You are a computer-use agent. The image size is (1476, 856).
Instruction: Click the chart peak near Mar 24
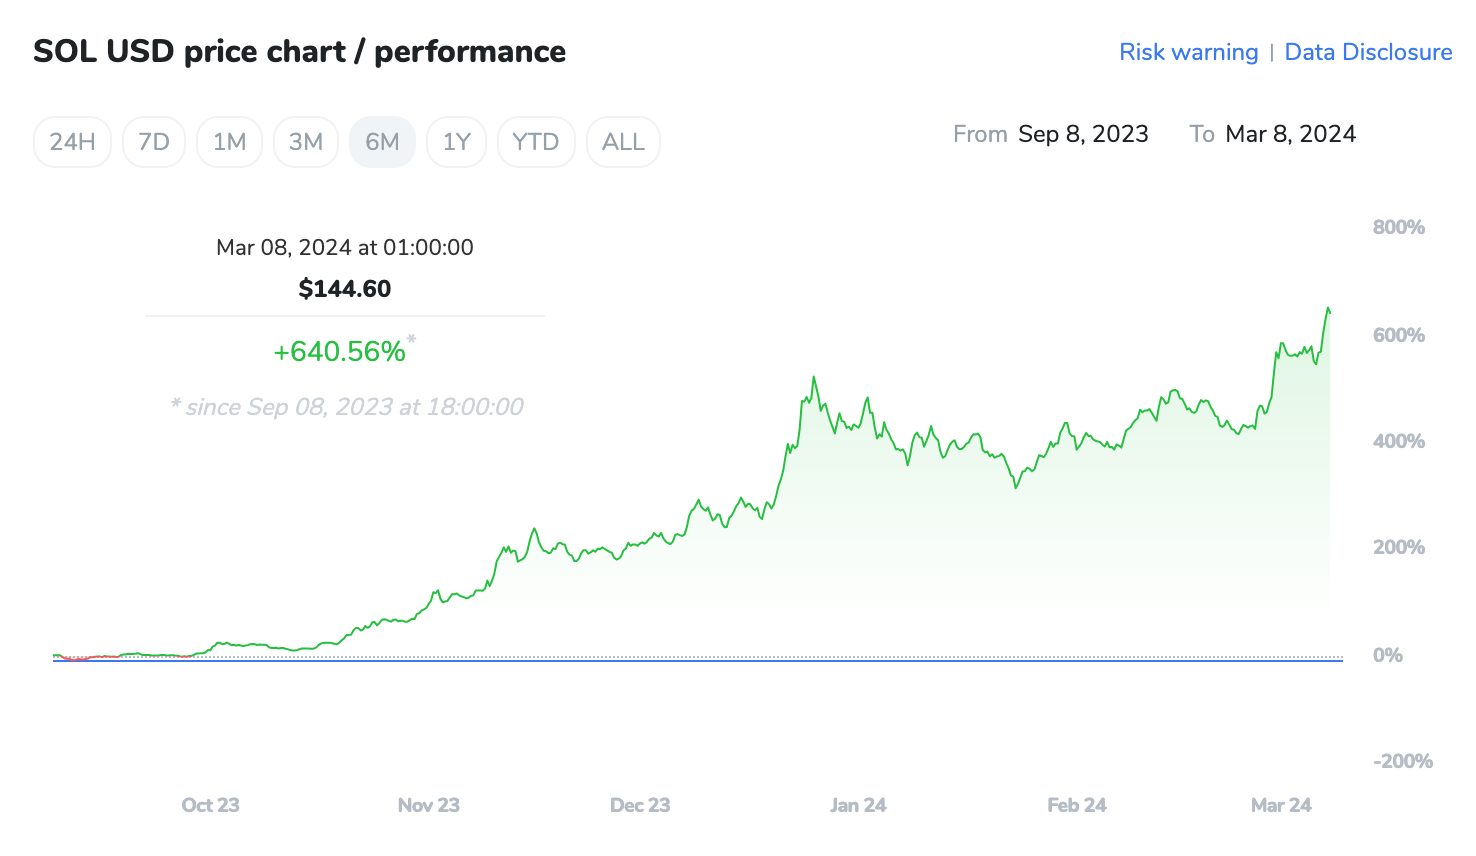(x=1328, y=309)
